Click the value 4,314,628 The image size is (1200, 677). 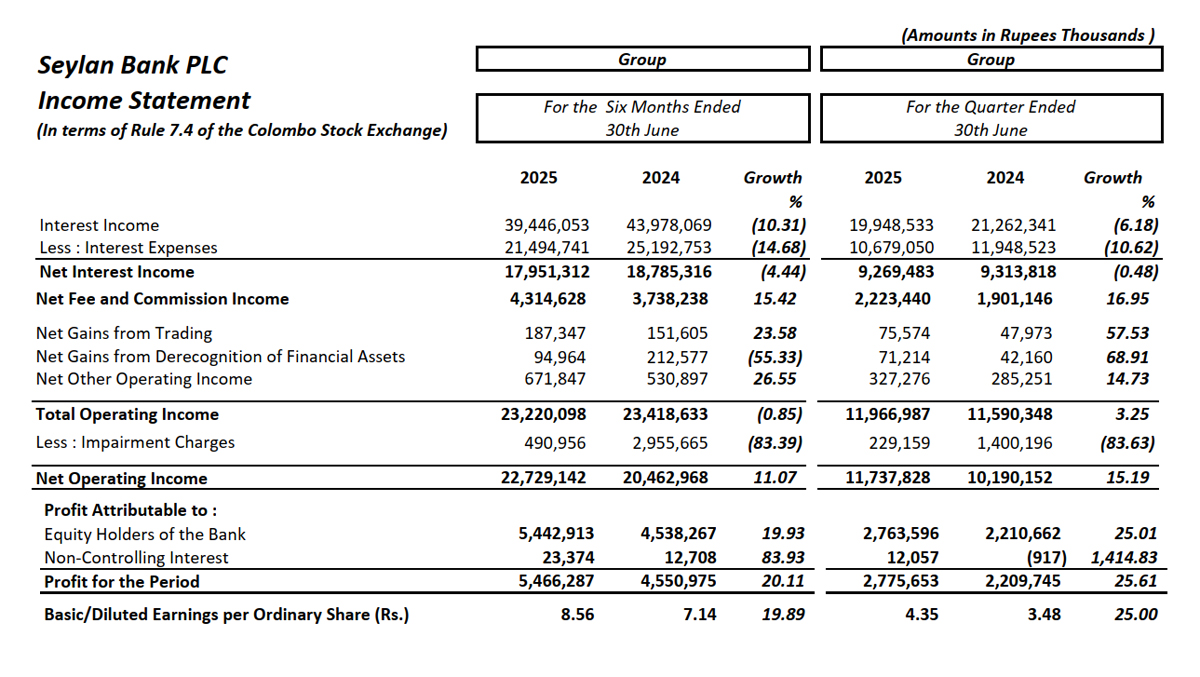coord(549,298)
